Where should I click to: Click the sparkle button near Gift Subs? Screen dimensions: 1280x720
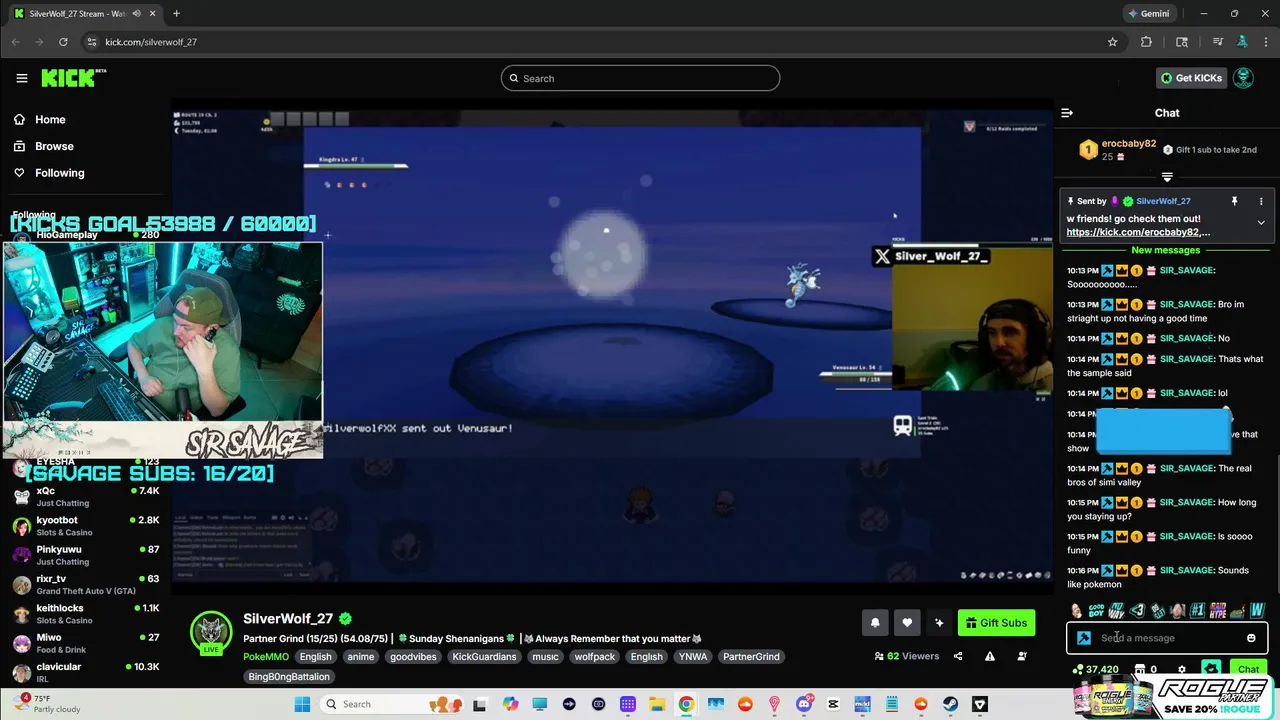(x=939, y=622)
